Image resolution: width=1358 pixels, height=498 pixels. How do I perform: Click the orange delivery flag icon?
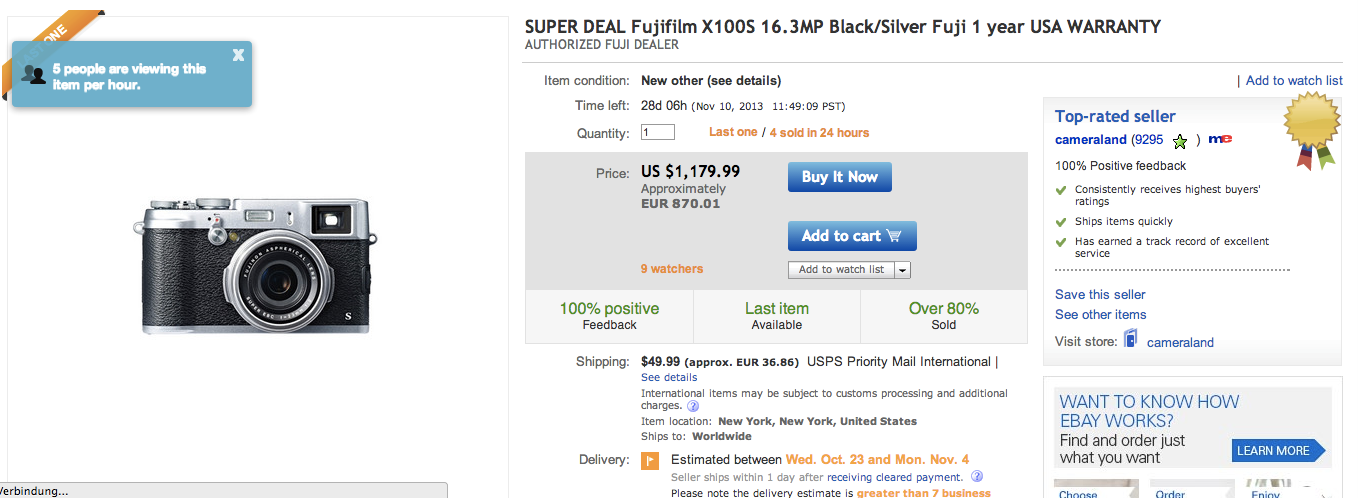click(x=650, y=461)
